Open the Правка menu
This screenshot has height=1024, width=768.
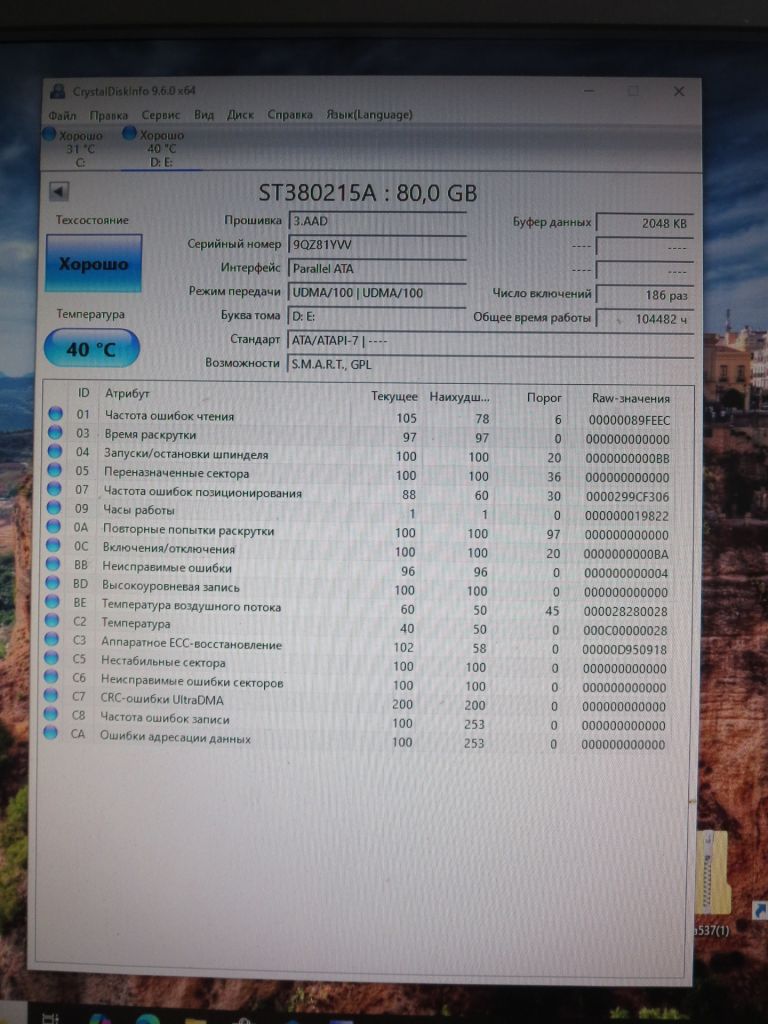point(108,116)
